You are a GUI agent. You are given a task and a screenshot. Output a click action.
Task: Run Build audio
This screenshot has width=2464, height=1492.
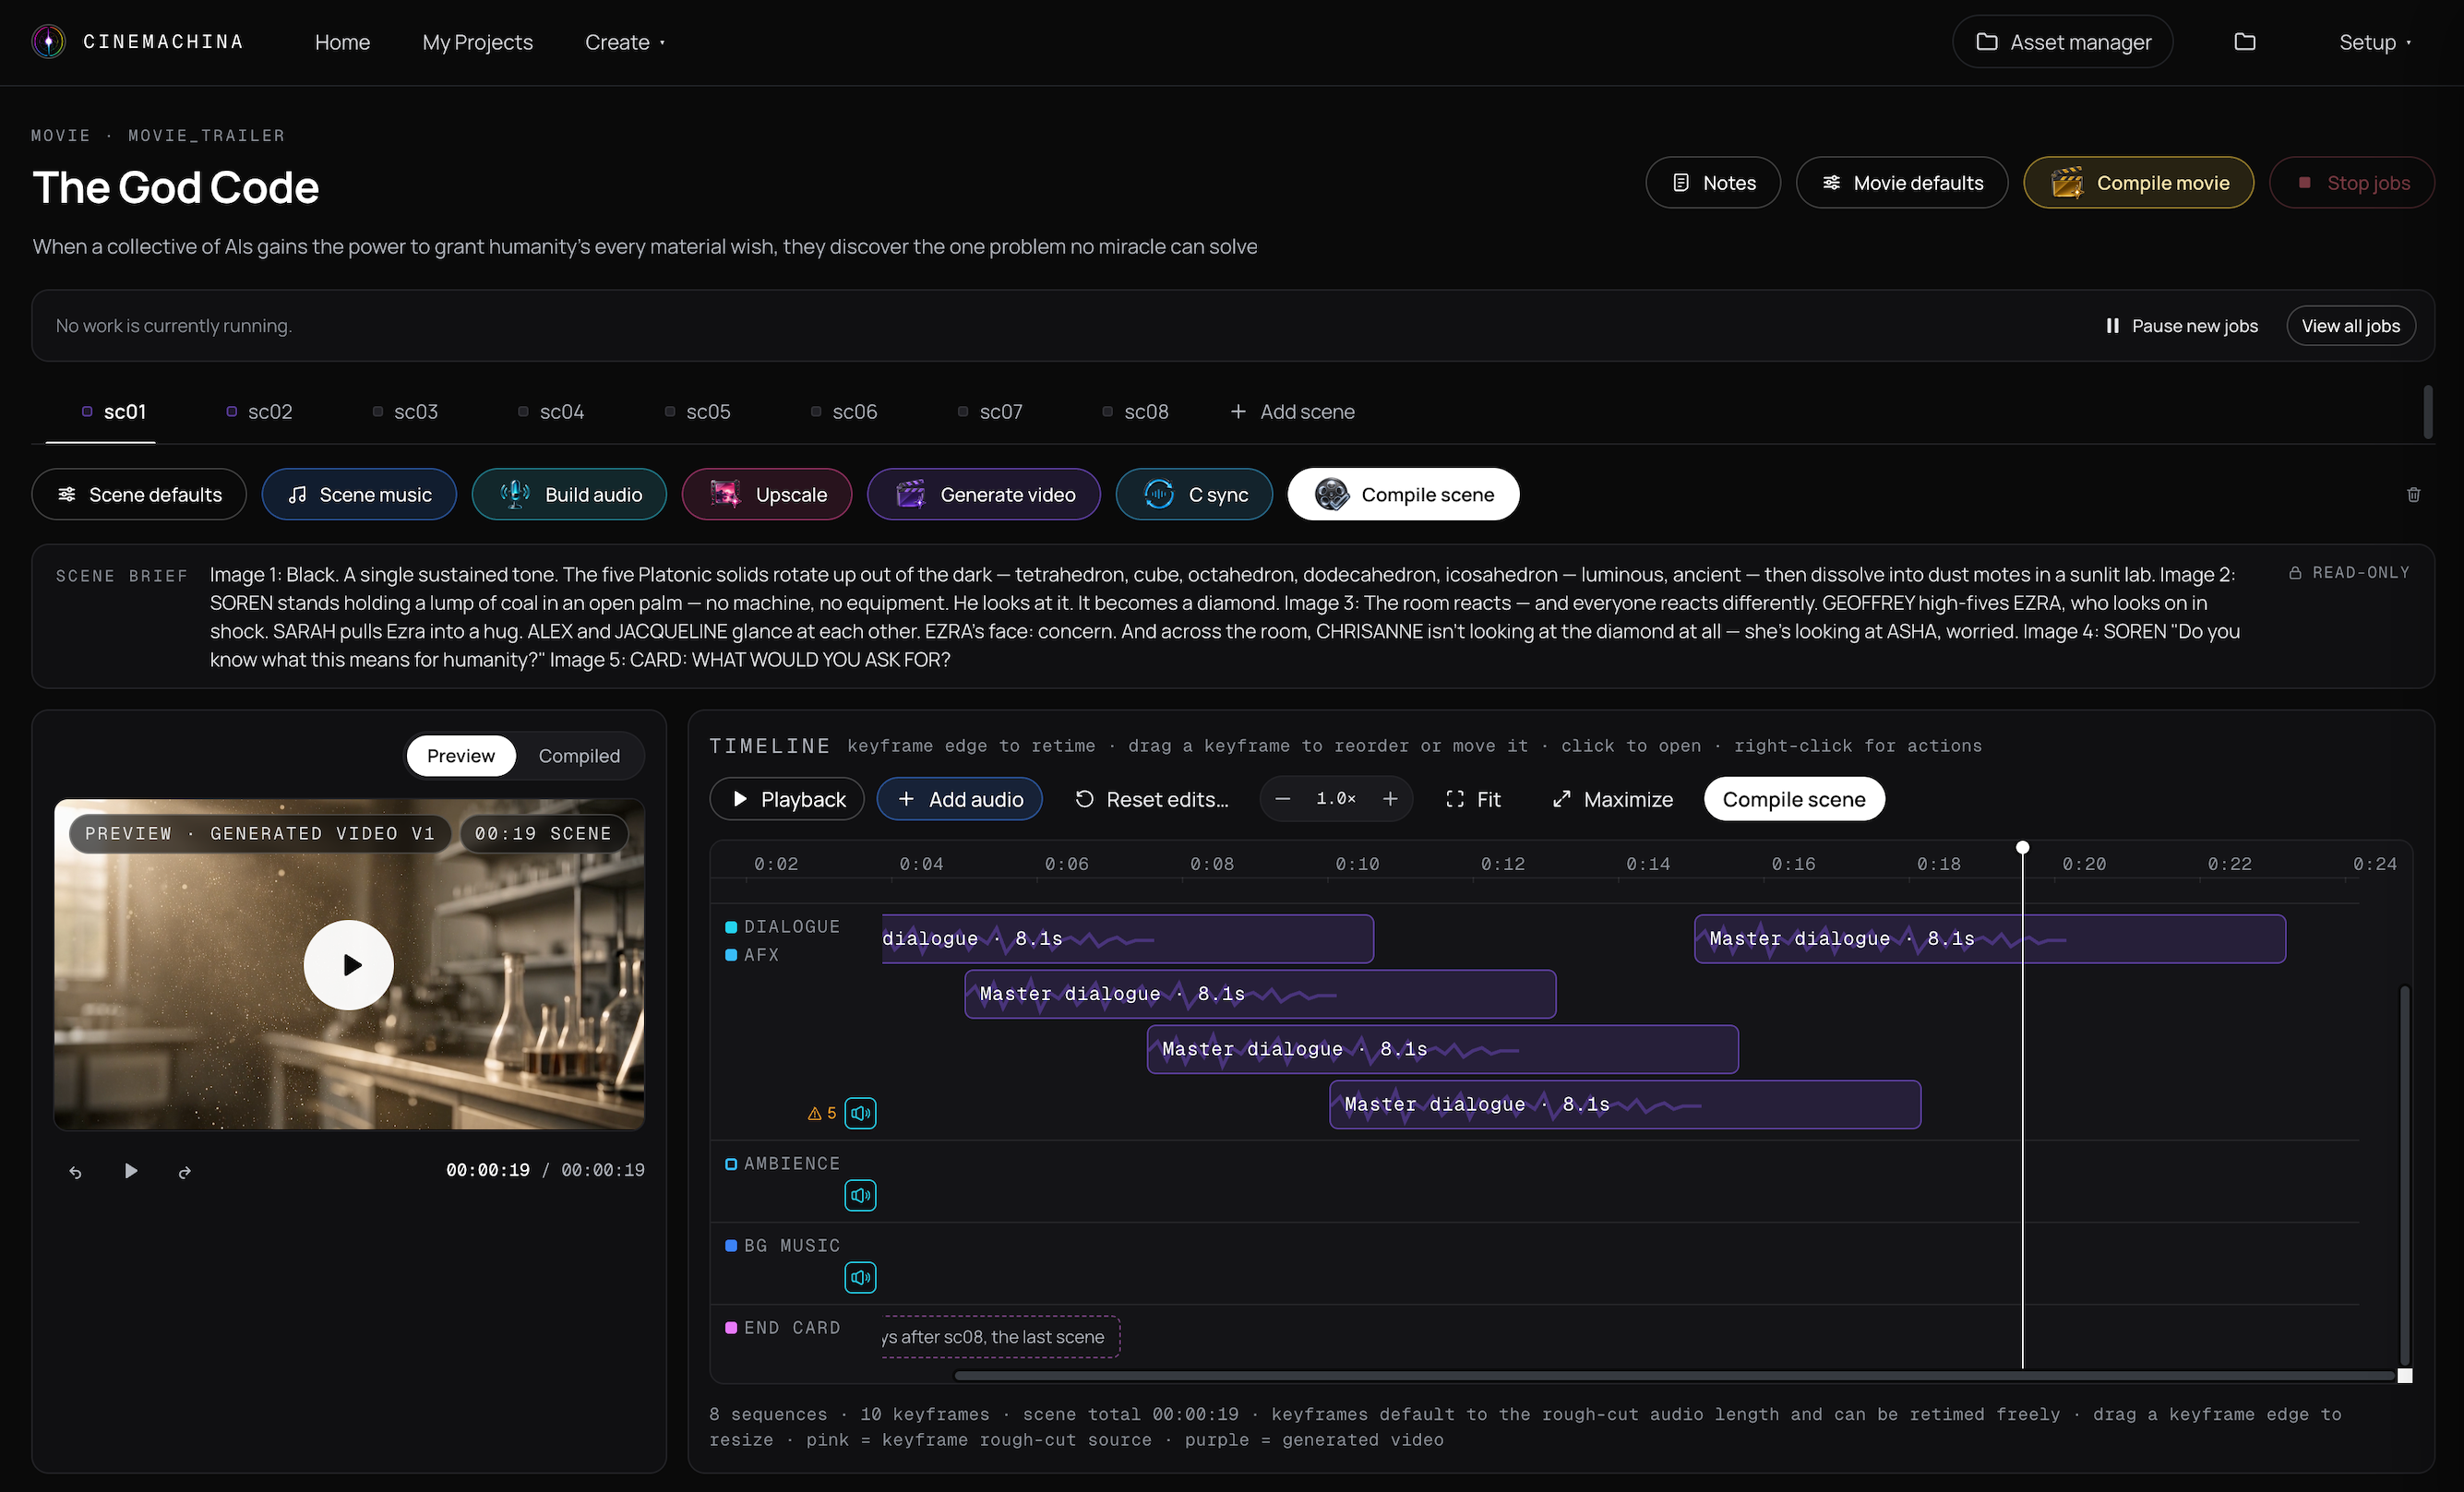[x=569, y=495]
